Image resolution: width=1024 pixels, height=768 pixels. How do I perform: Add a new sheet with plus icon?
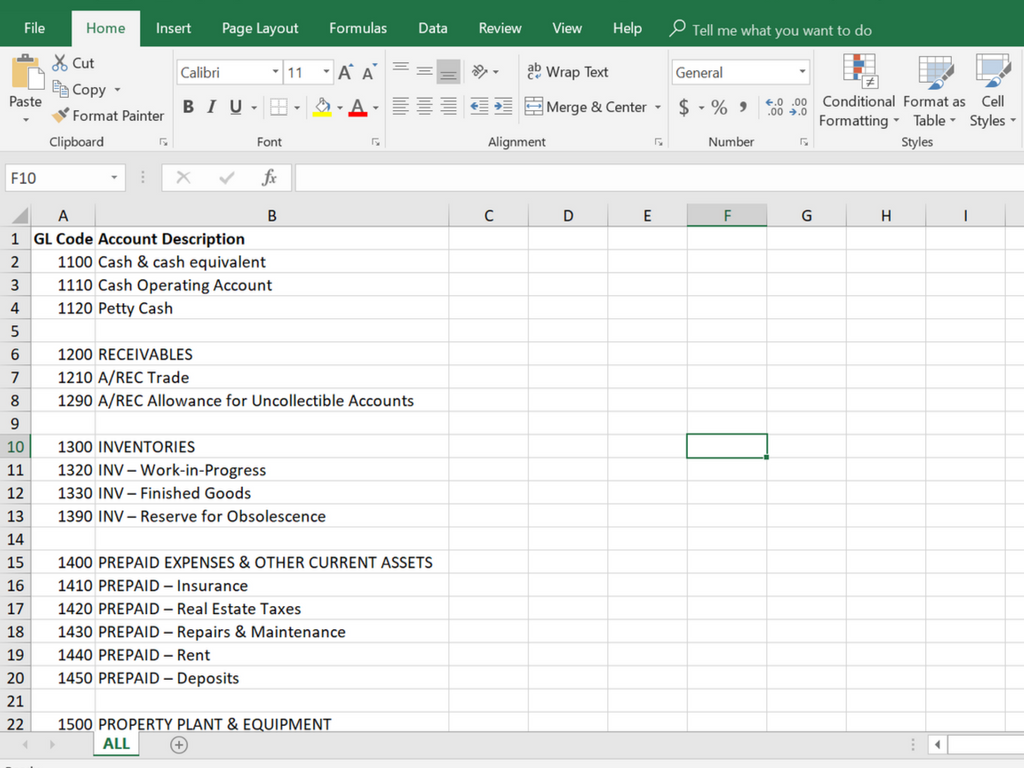pyautogui.click(x=179, y=744)
